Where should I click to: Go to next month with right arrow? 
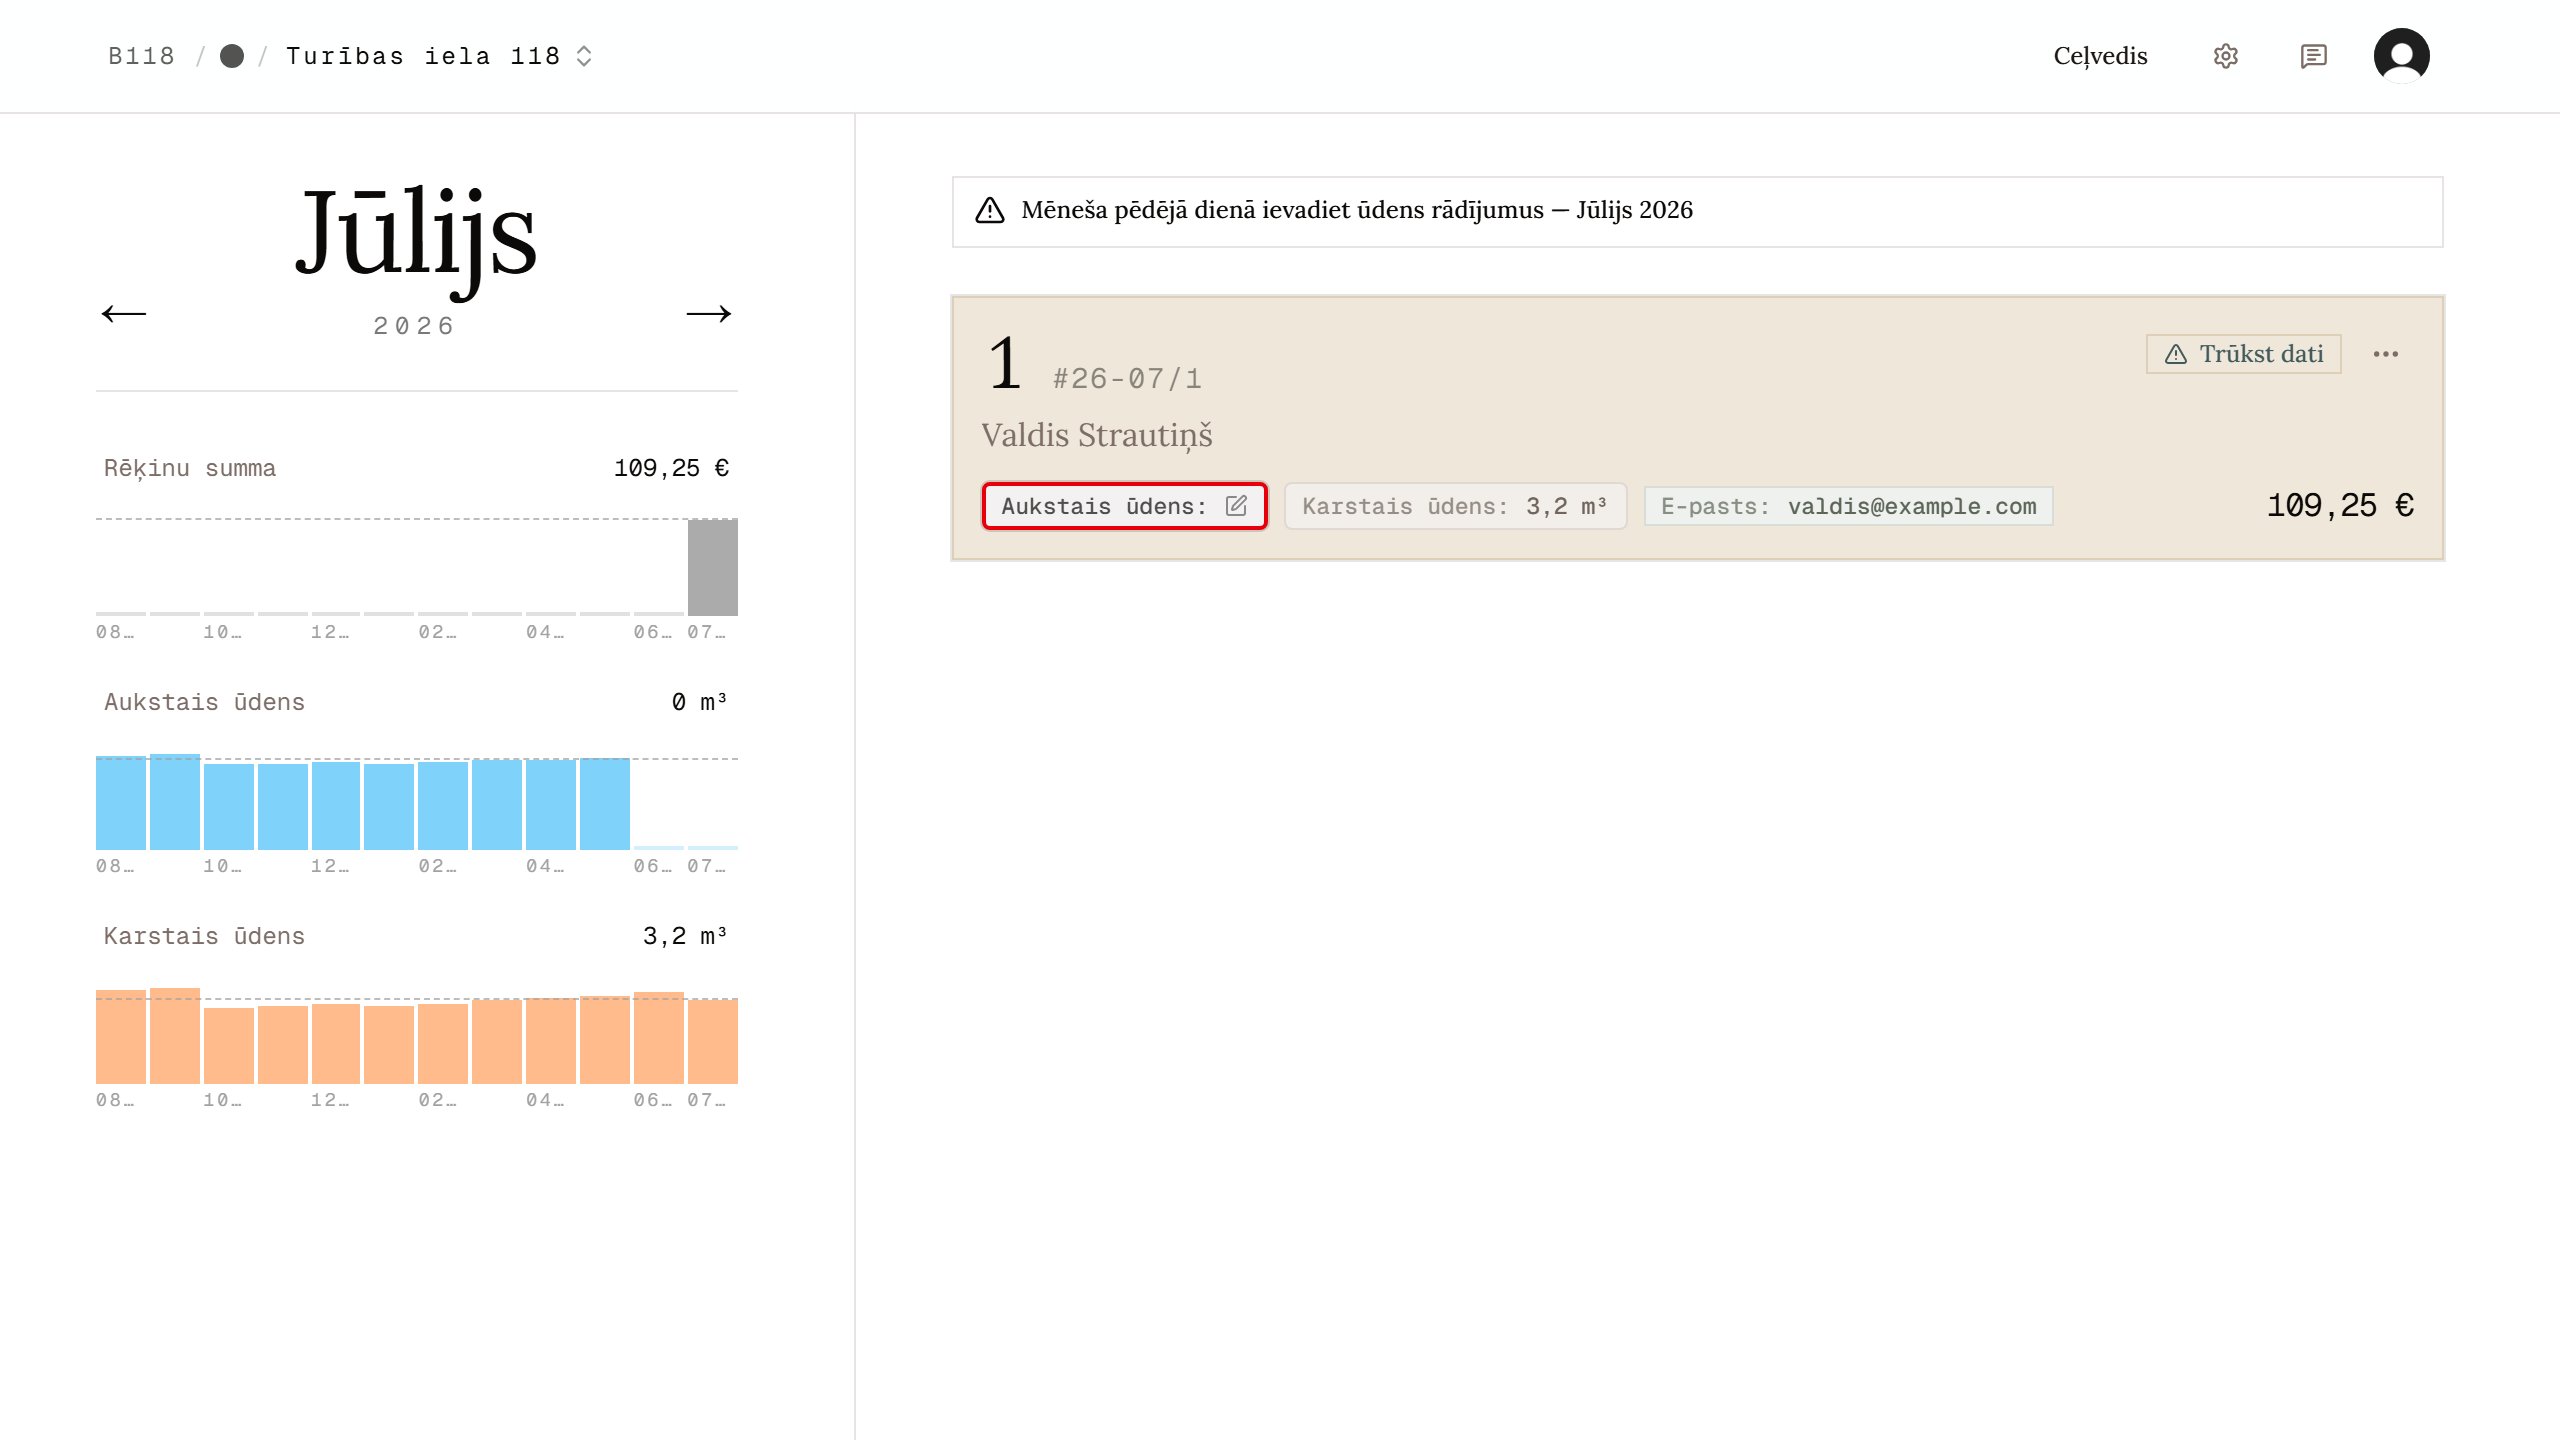pyautogui.click(x=709, y=314)
